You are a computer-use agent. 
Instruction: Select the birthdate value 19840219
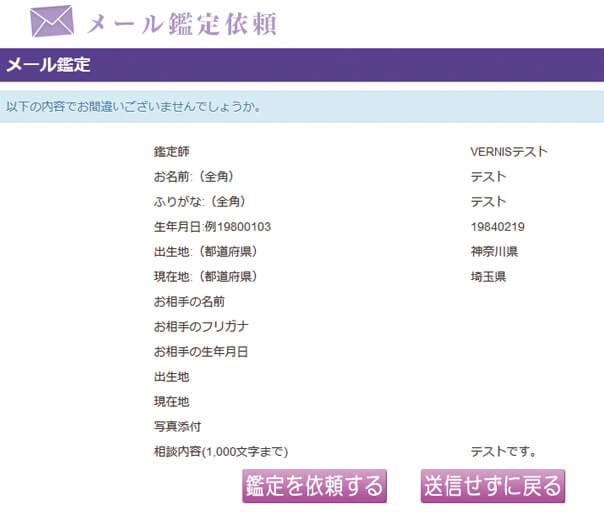click(498, 227)
